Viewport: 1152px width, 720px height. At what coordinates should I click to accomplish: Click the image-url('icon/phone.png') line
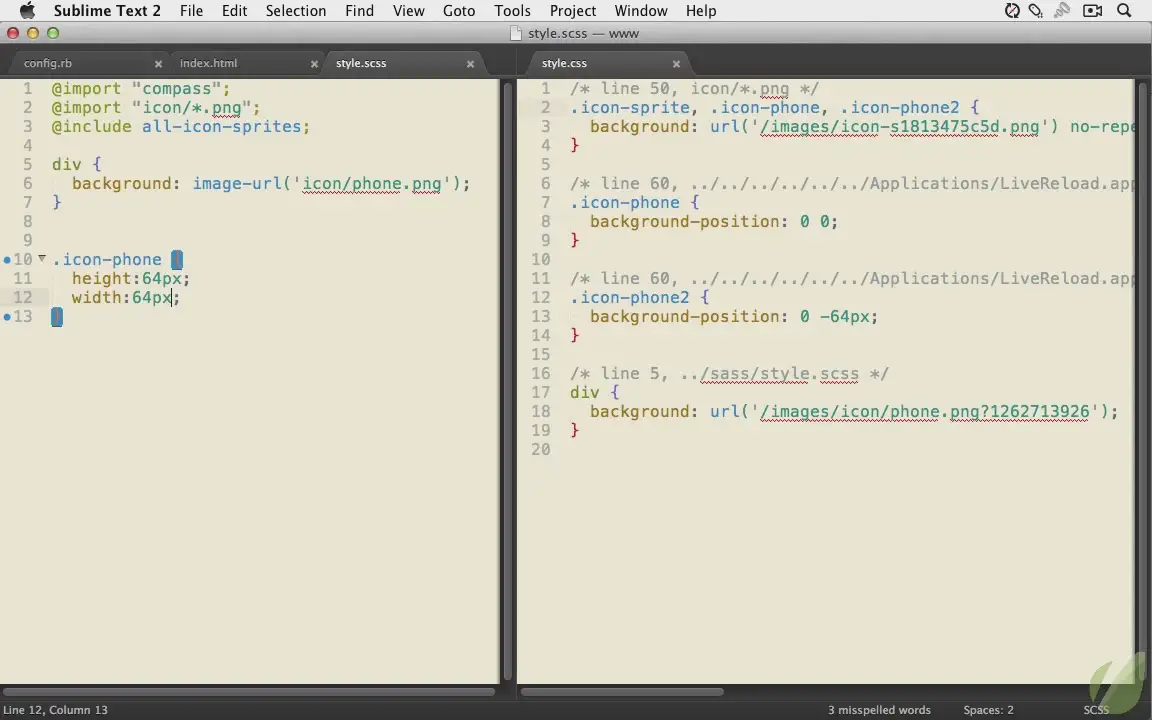pos(270,184)
